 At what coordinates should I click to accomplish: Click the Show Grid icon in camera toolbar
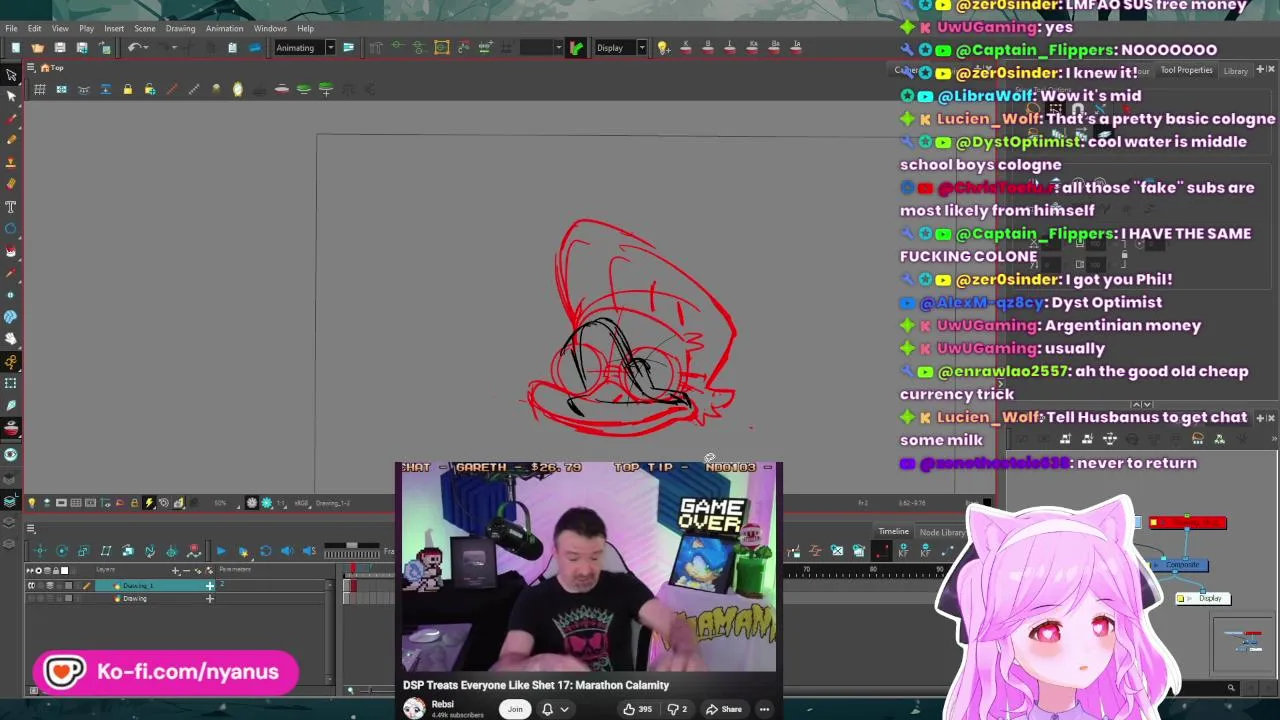click(39, 90)
